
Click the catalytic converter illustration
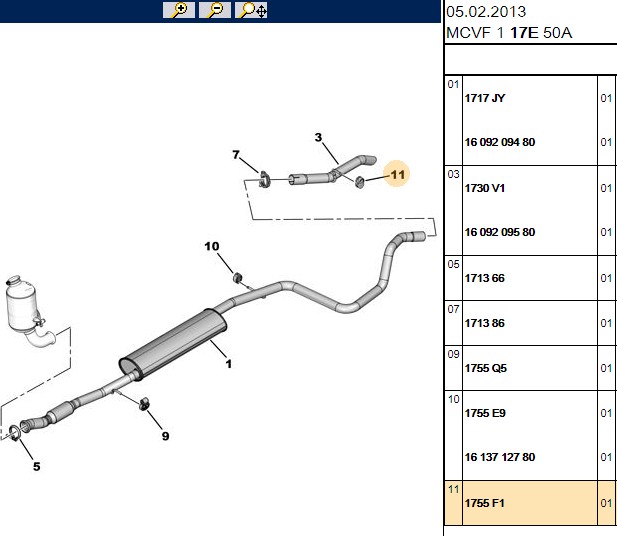click(x=30, y=312)
